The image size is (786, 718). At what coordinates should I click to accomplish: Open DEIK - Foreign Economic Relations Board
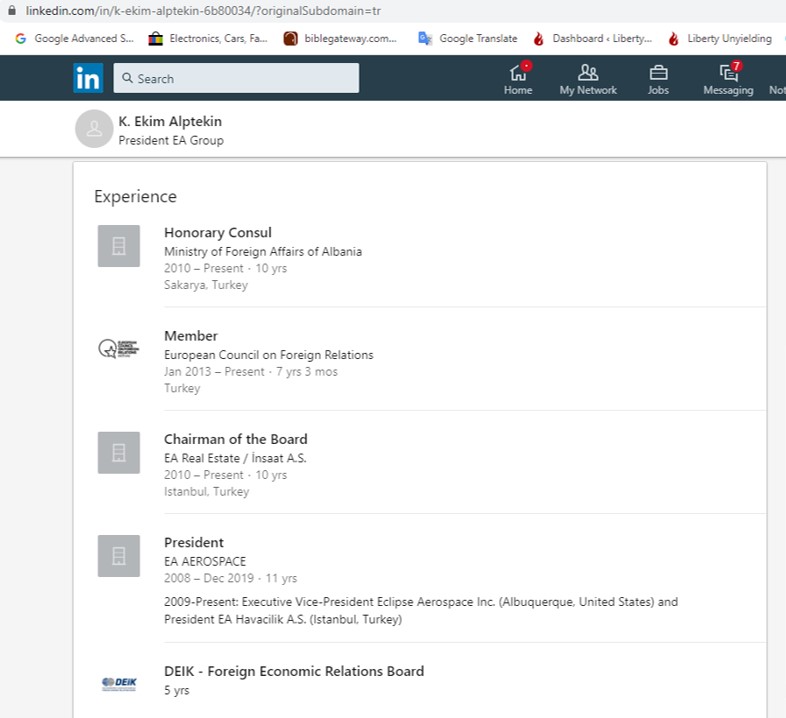tap(294, 671)
